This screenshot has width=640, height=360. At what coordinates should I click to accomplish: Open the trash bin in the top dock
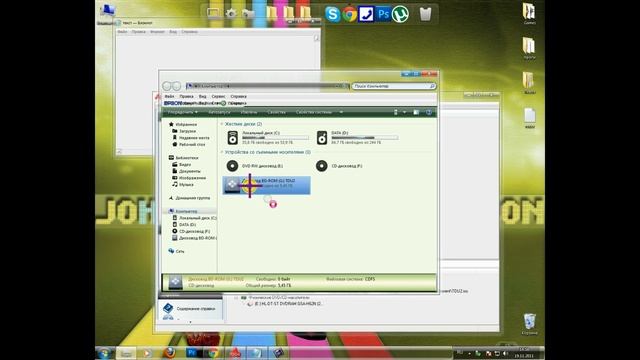tap(425, 14)
